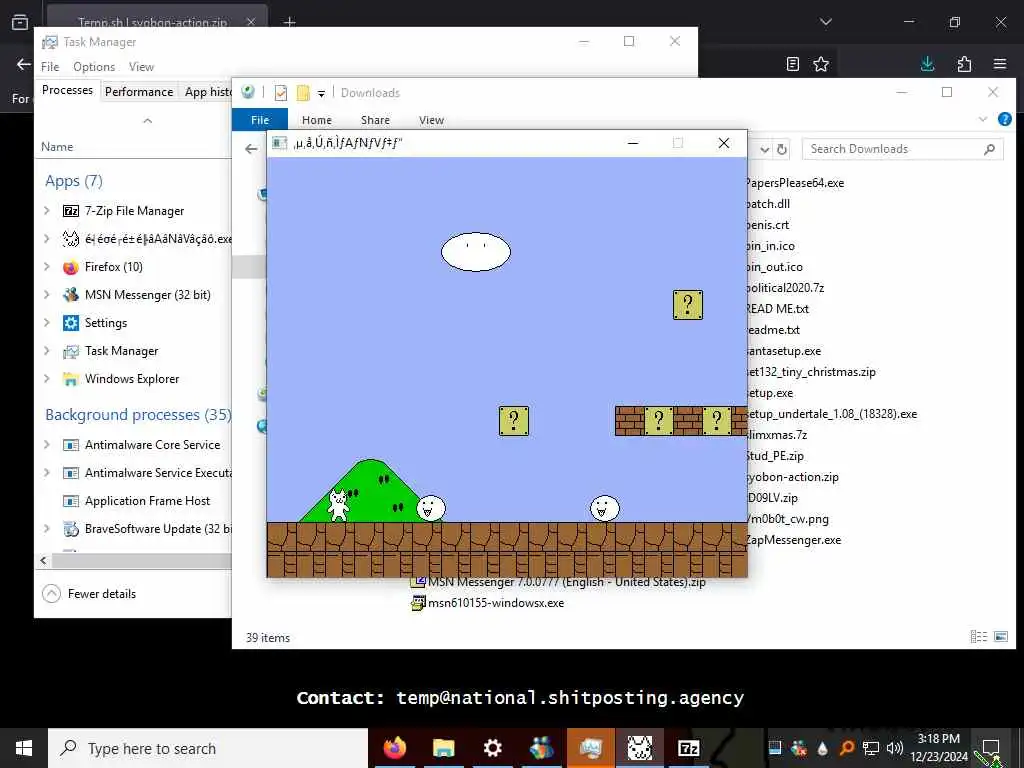Screen dimensions: 1024x768
Task: Click the water drop tray icon
Action: point(822,748)
